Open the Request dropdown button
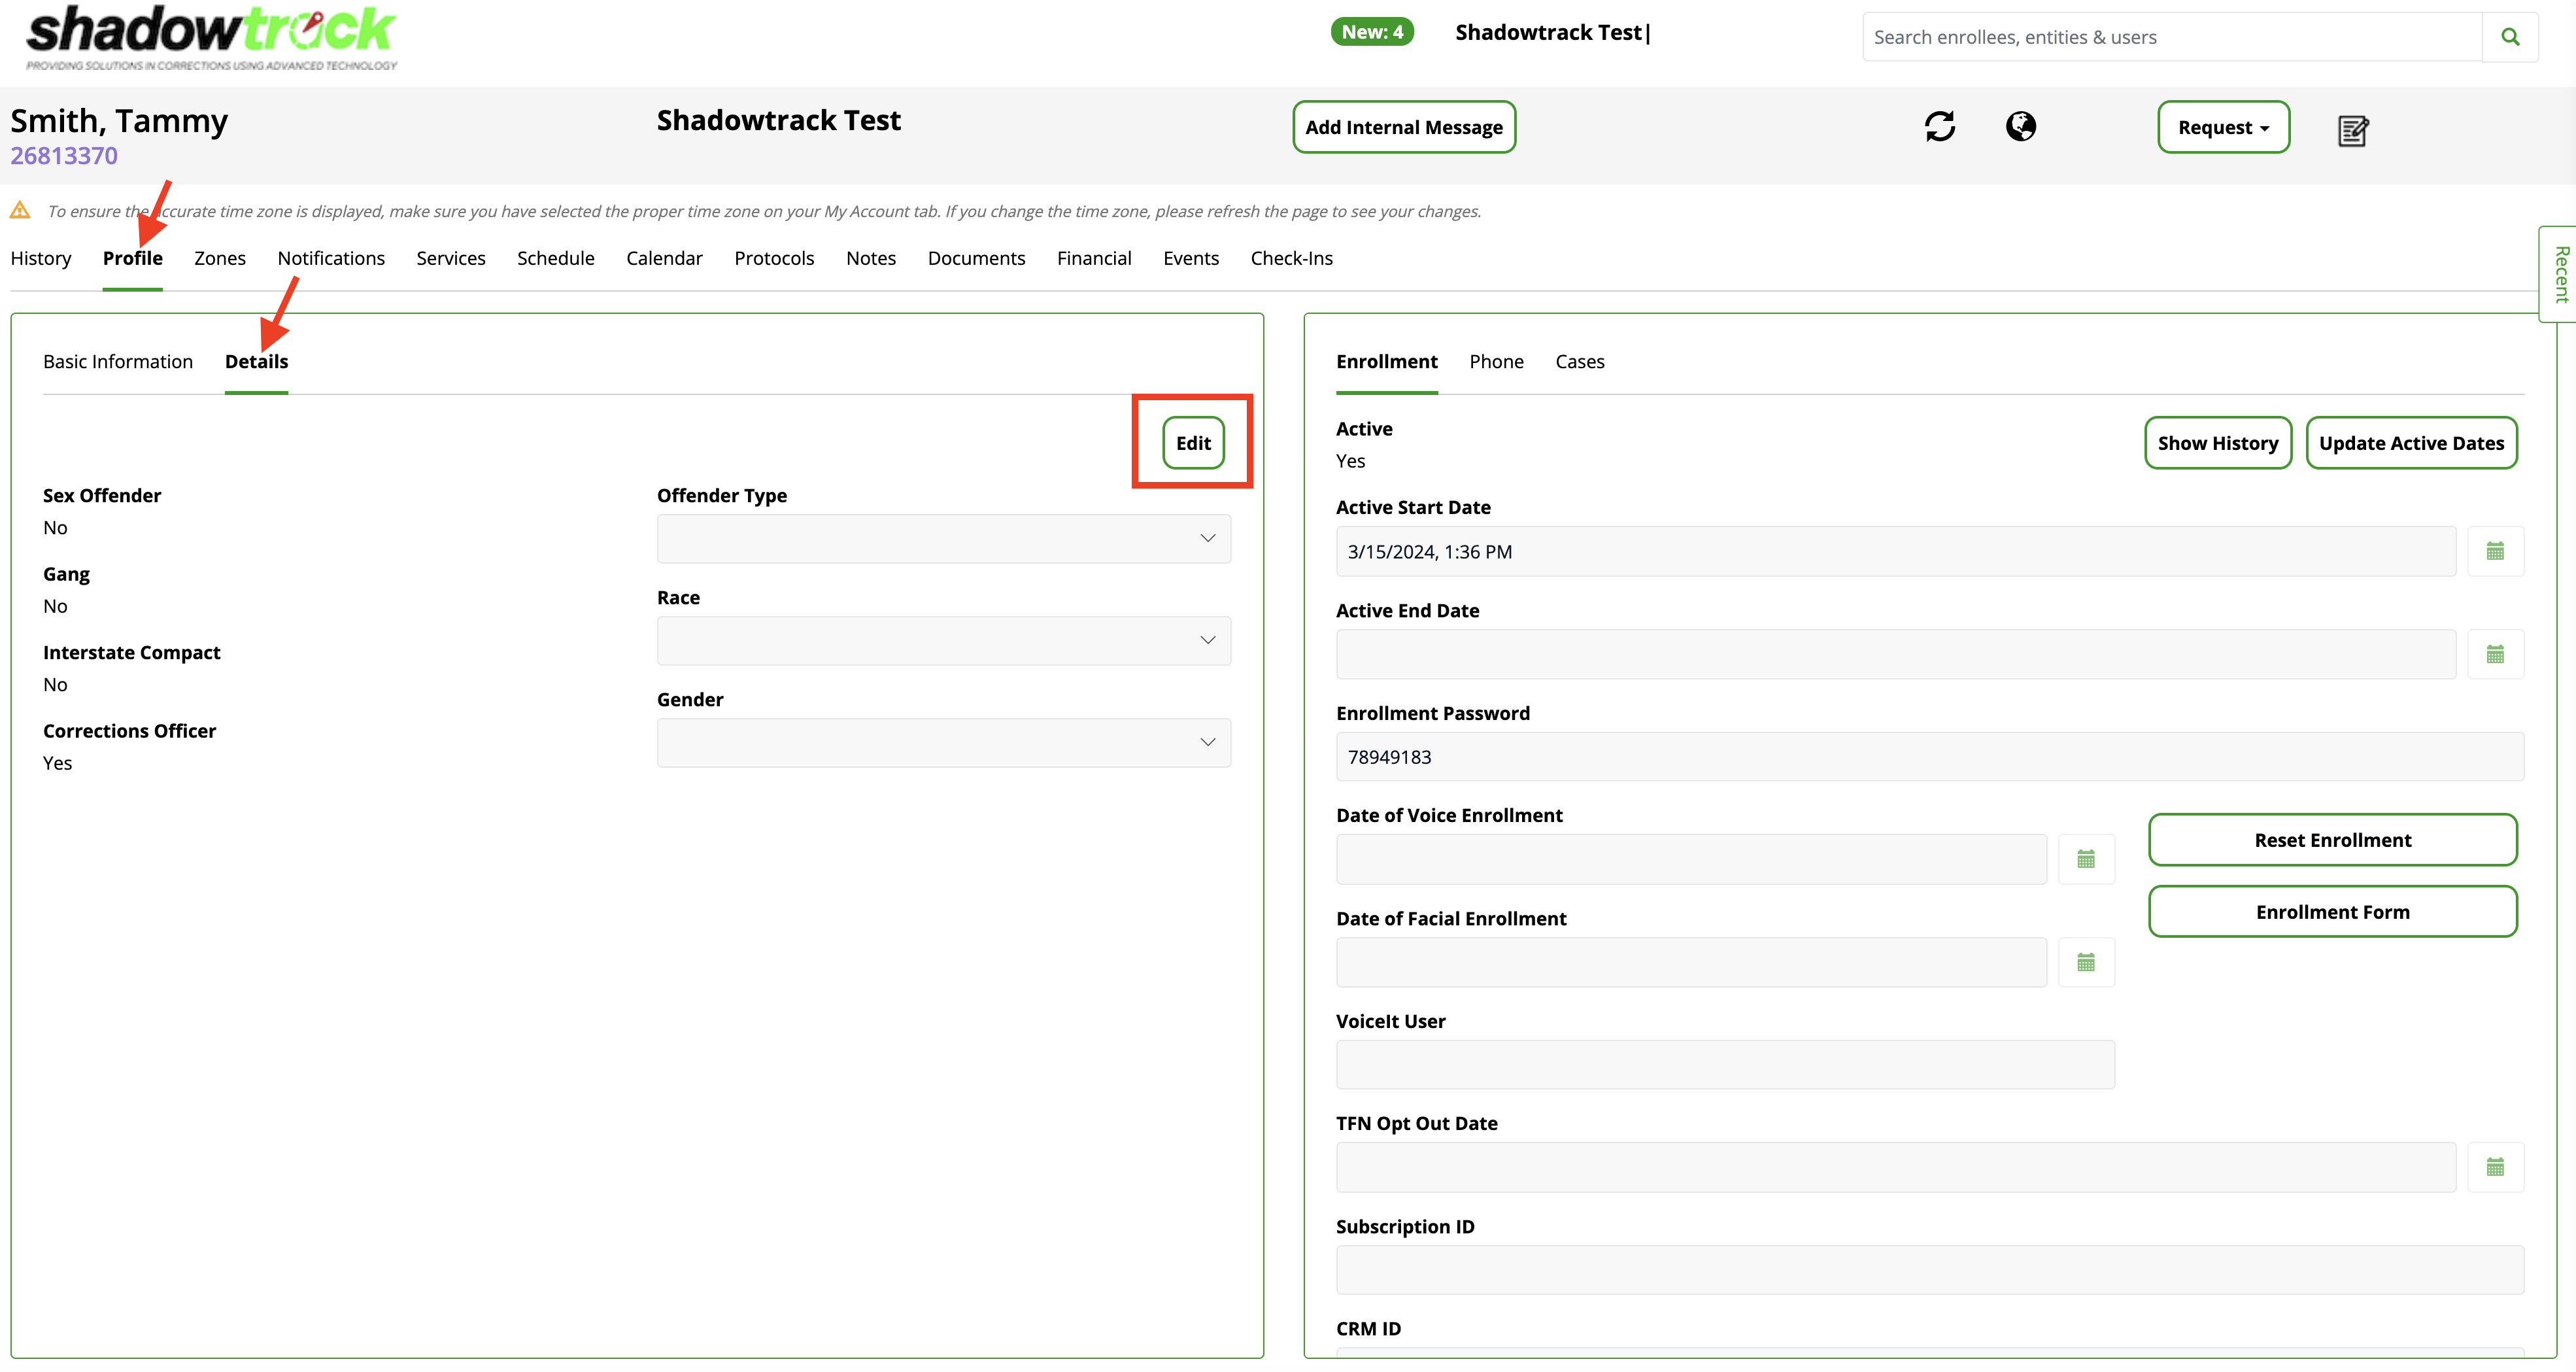This screenshot has width=2576, height=1372. (x=2222, y=128)
